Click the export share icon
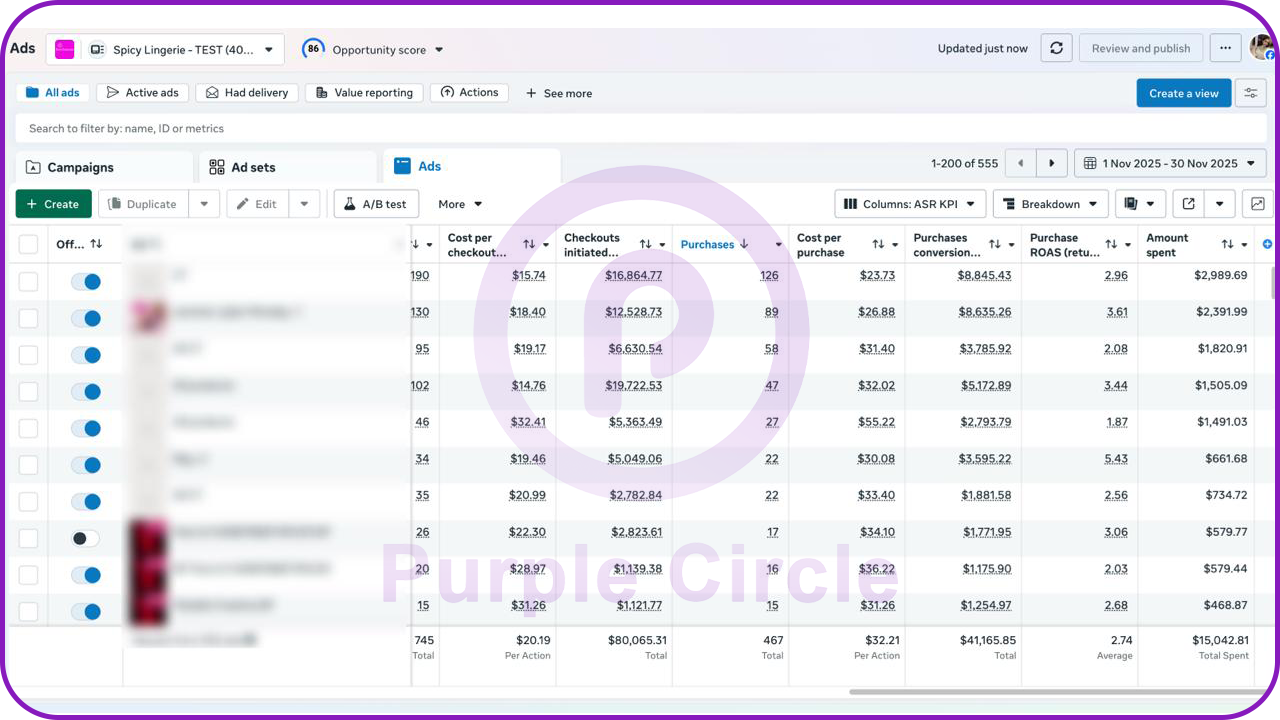 (1188, 204)
